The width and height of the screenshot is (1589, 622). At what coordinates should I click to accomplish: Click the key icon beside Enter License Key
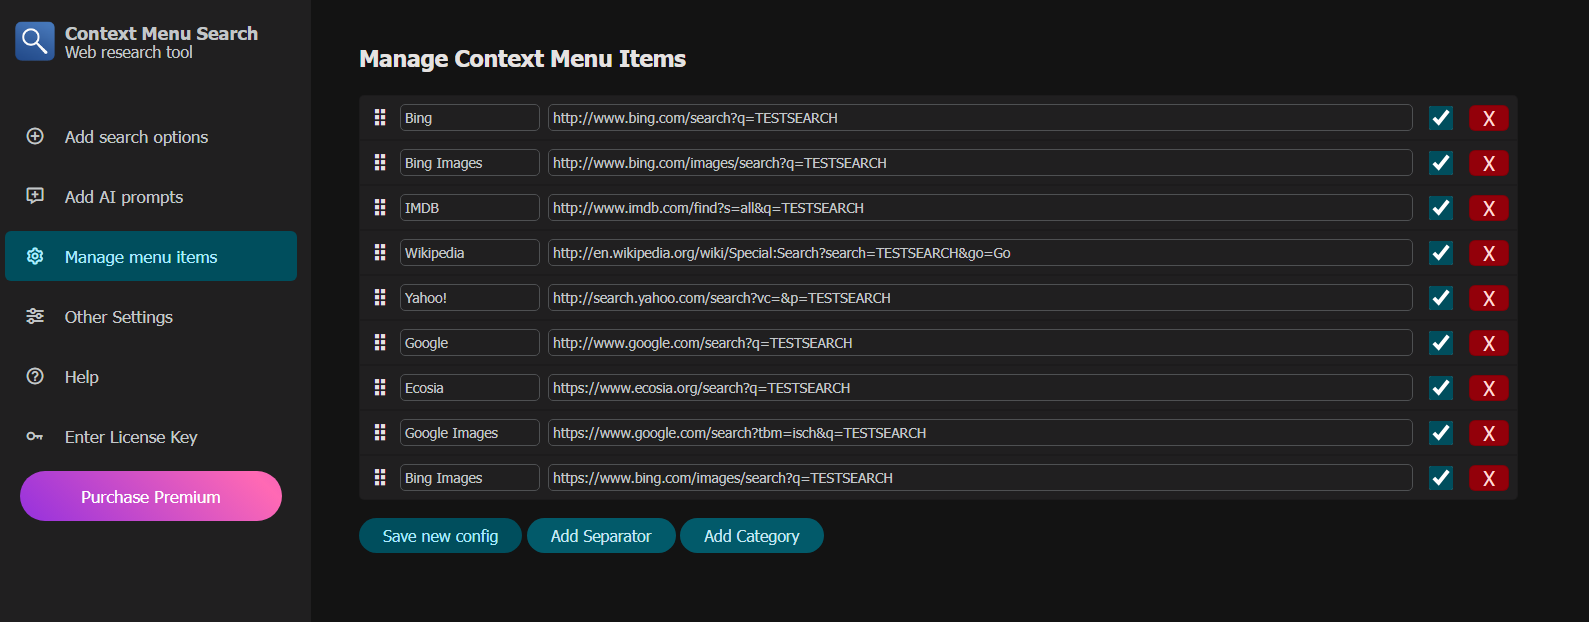[x=35, y=436]
